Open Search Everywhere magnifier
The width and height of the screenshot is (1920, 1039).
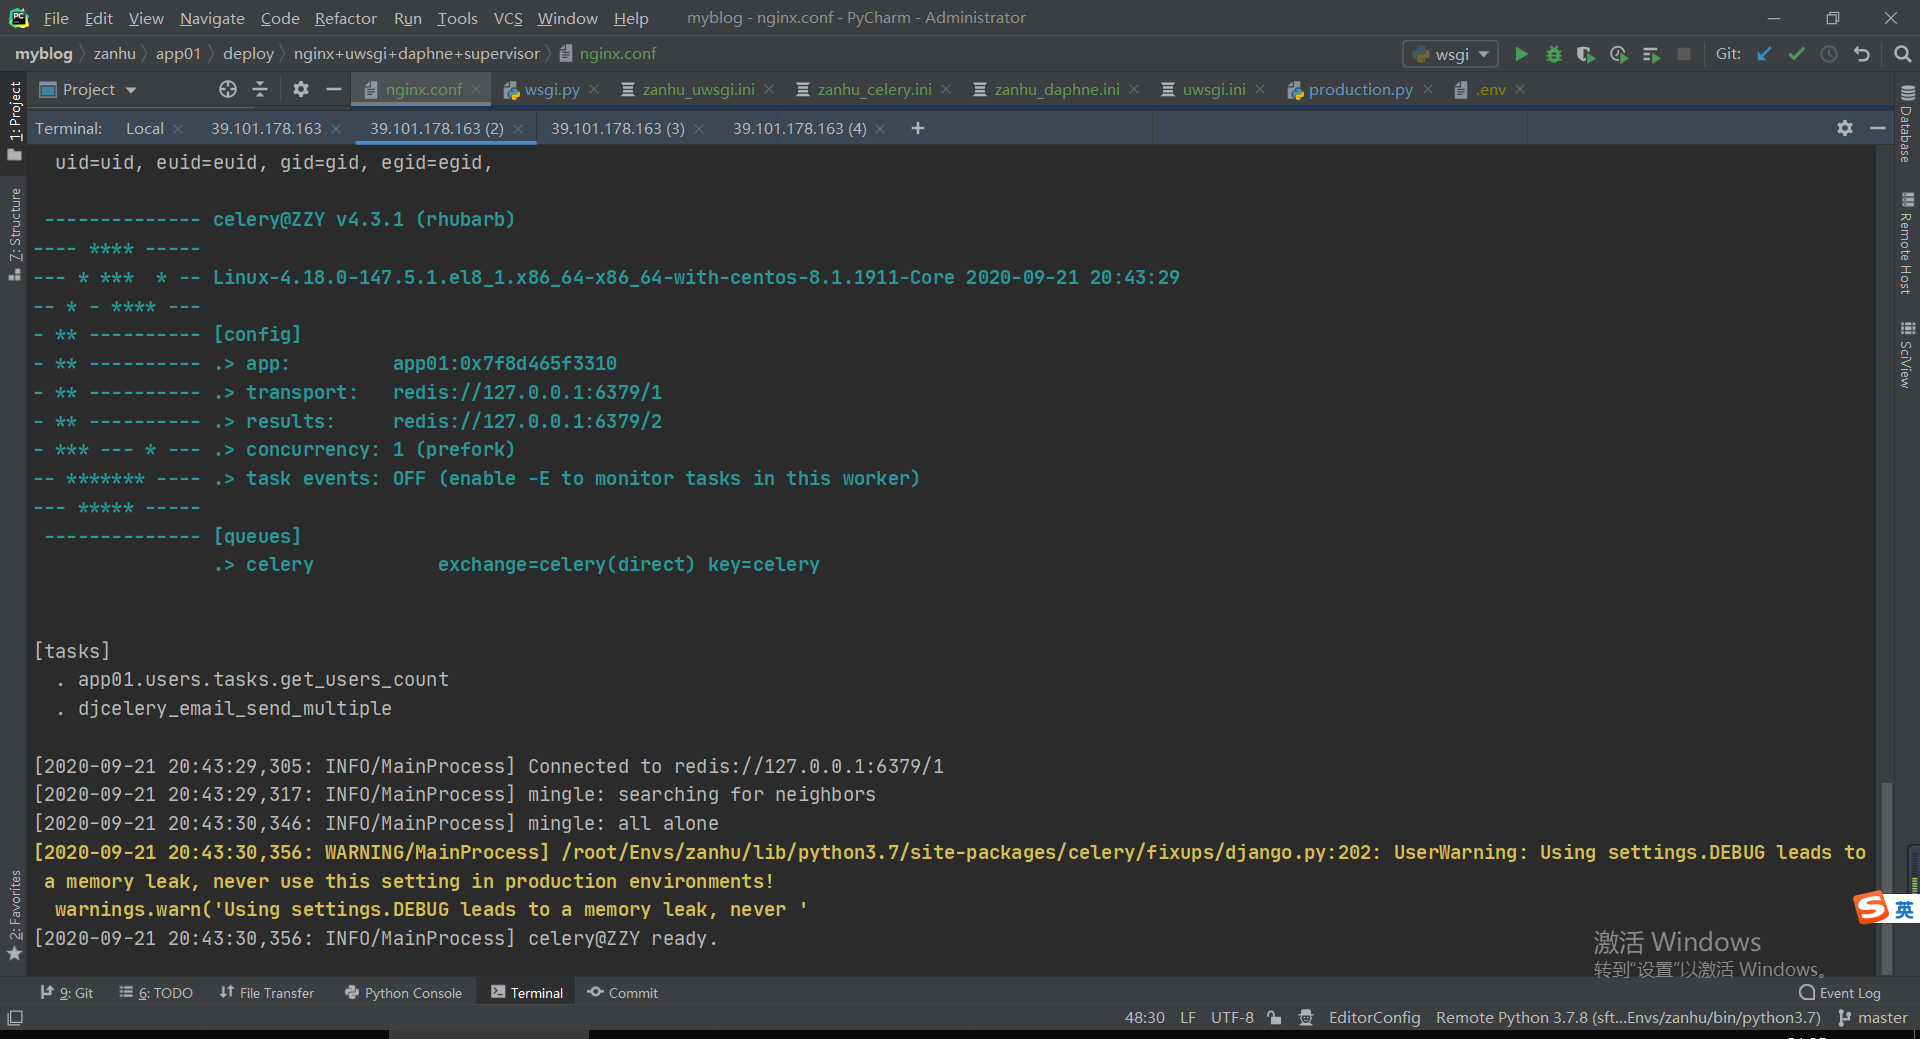[x=1902, y=54]
